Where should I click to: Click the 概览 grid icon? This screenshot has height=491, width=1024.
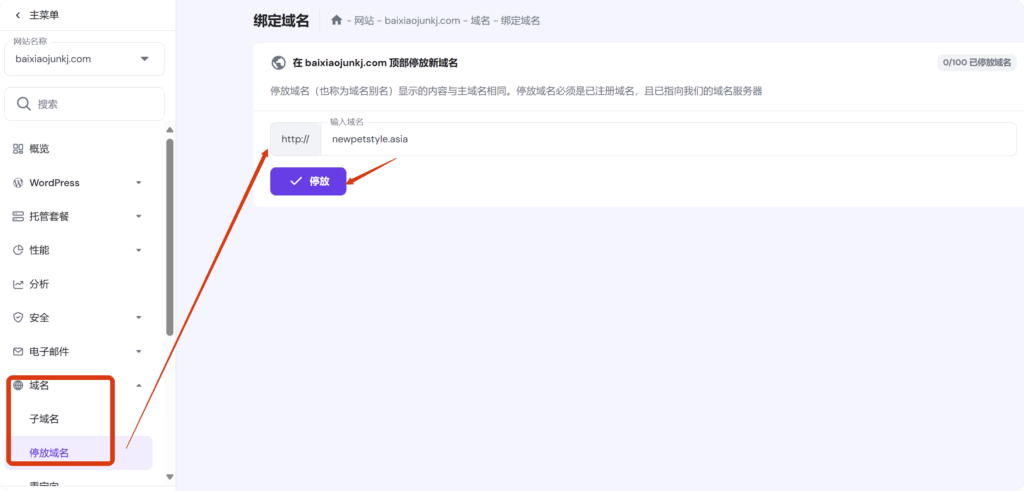(x=18, y=149)
